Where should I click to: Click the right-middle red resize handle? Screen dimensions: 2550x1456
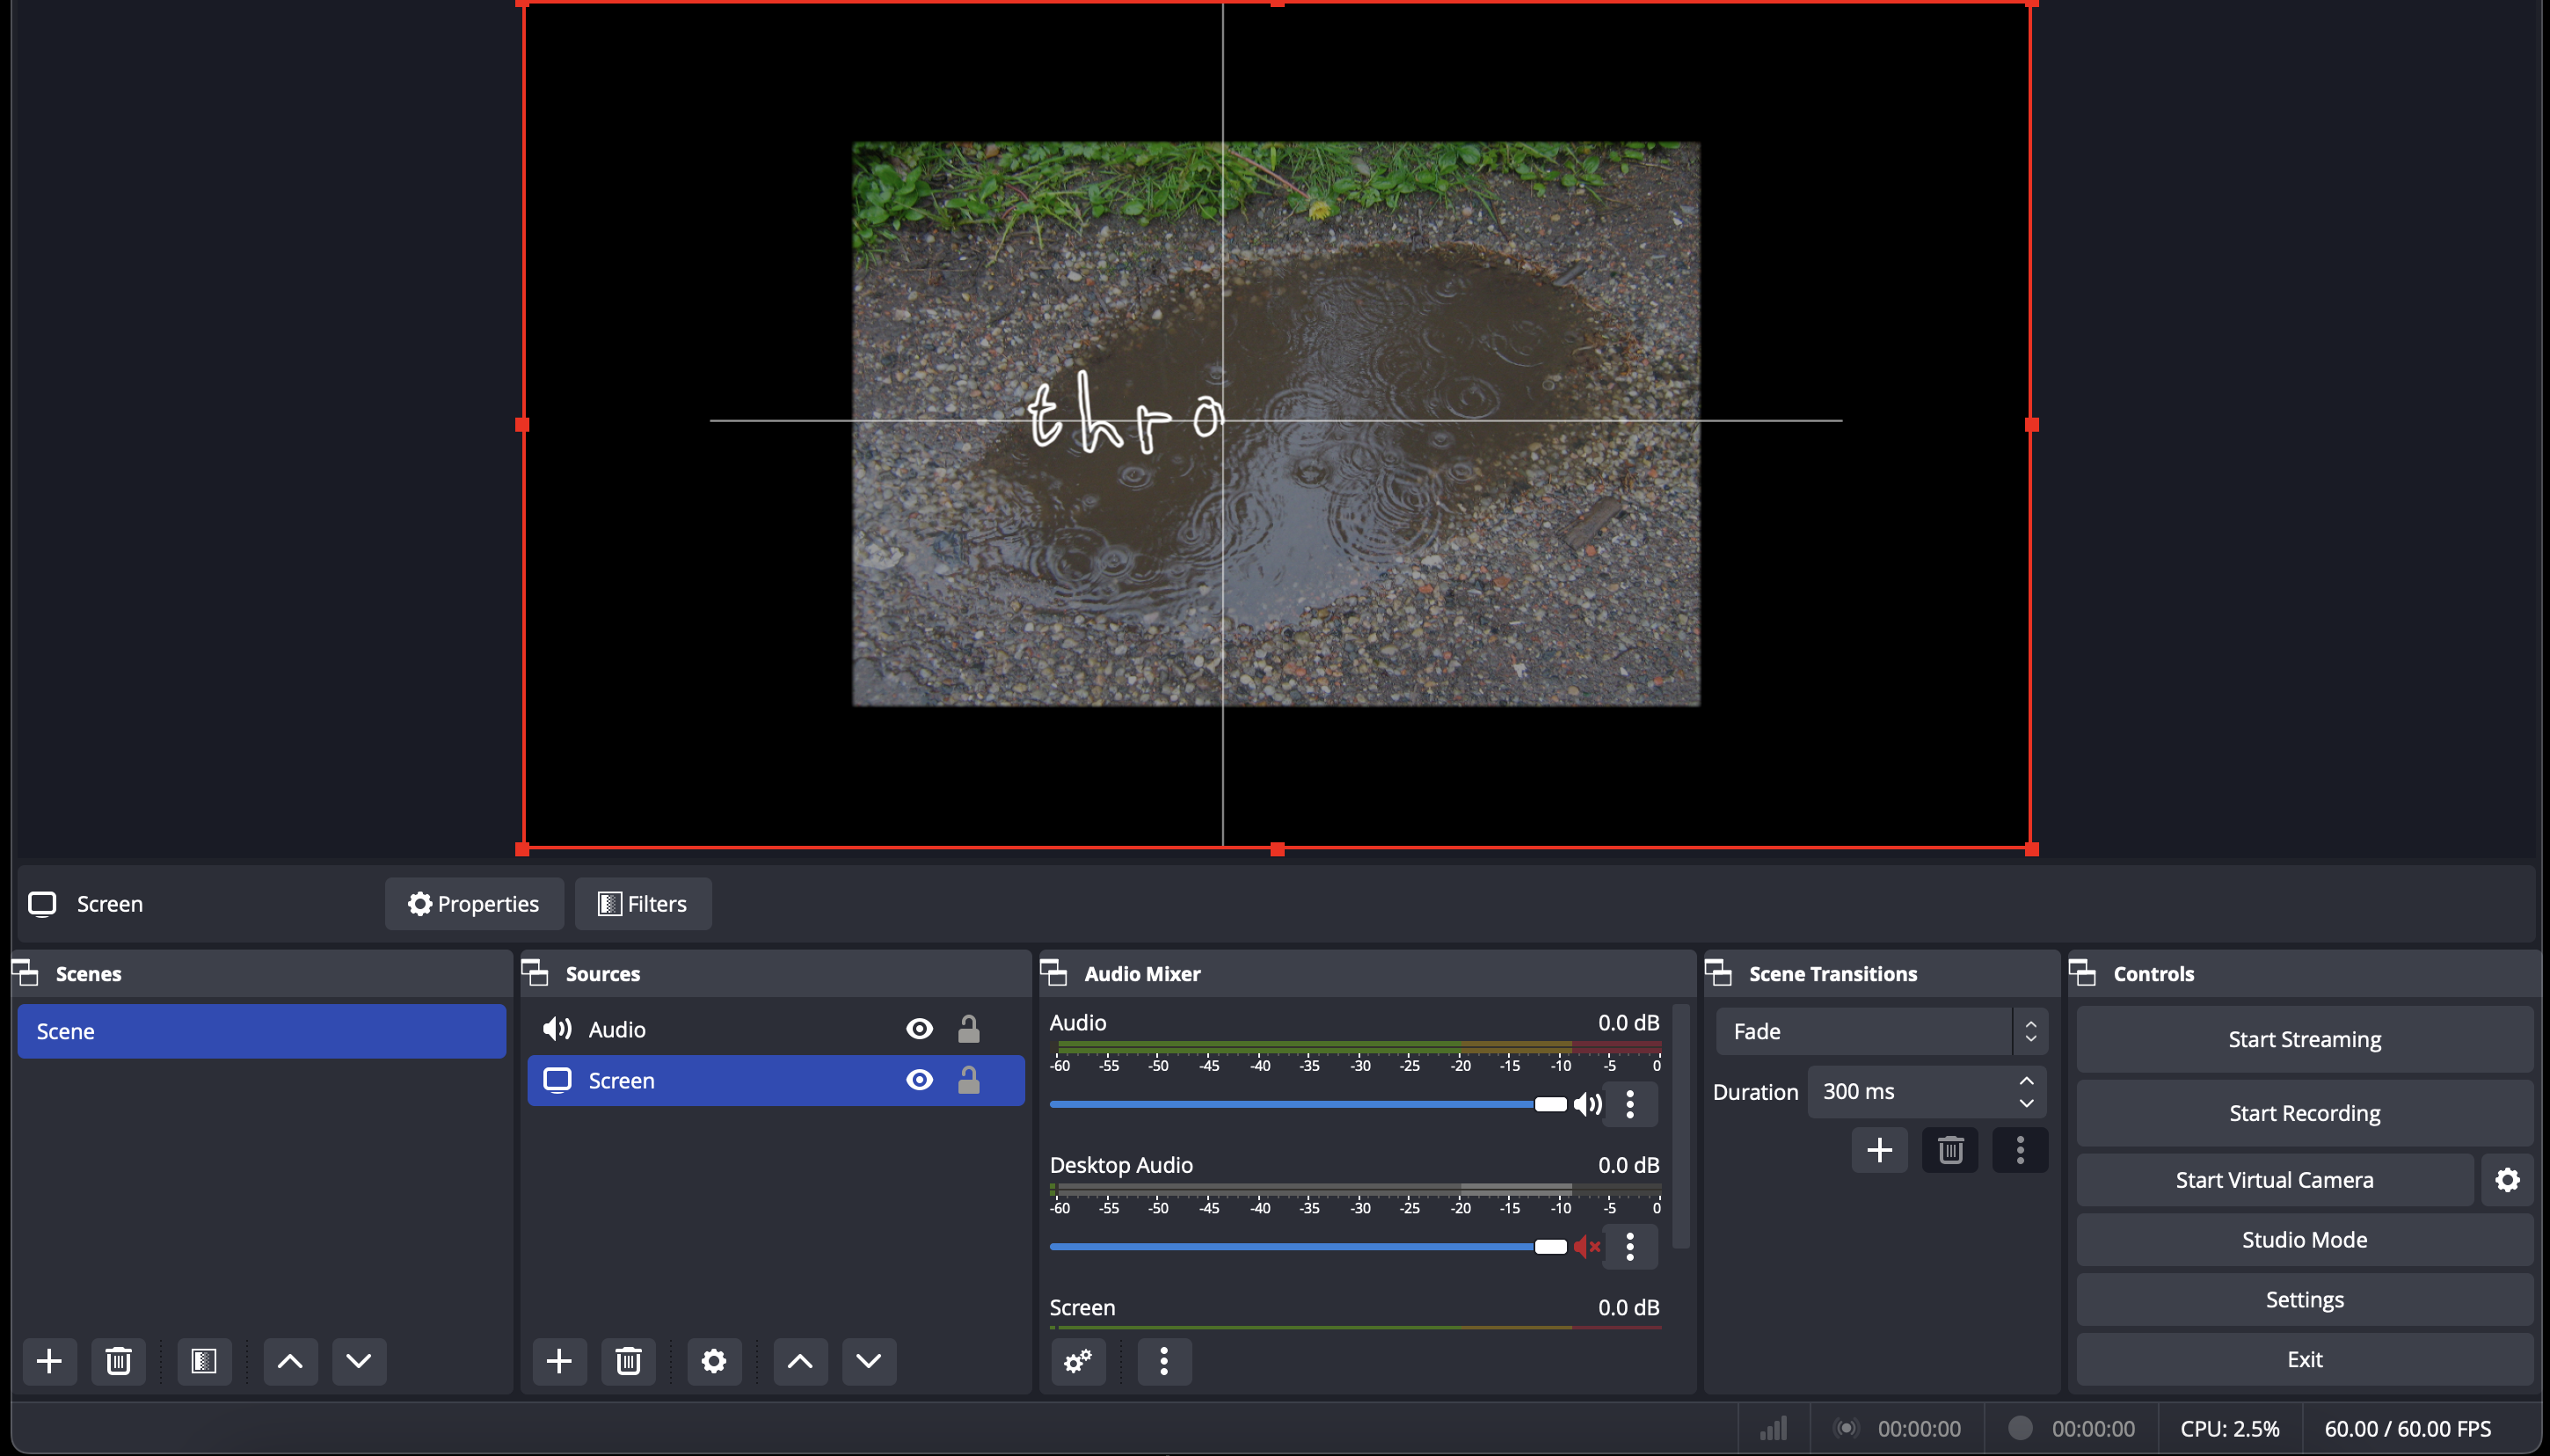2031,424
